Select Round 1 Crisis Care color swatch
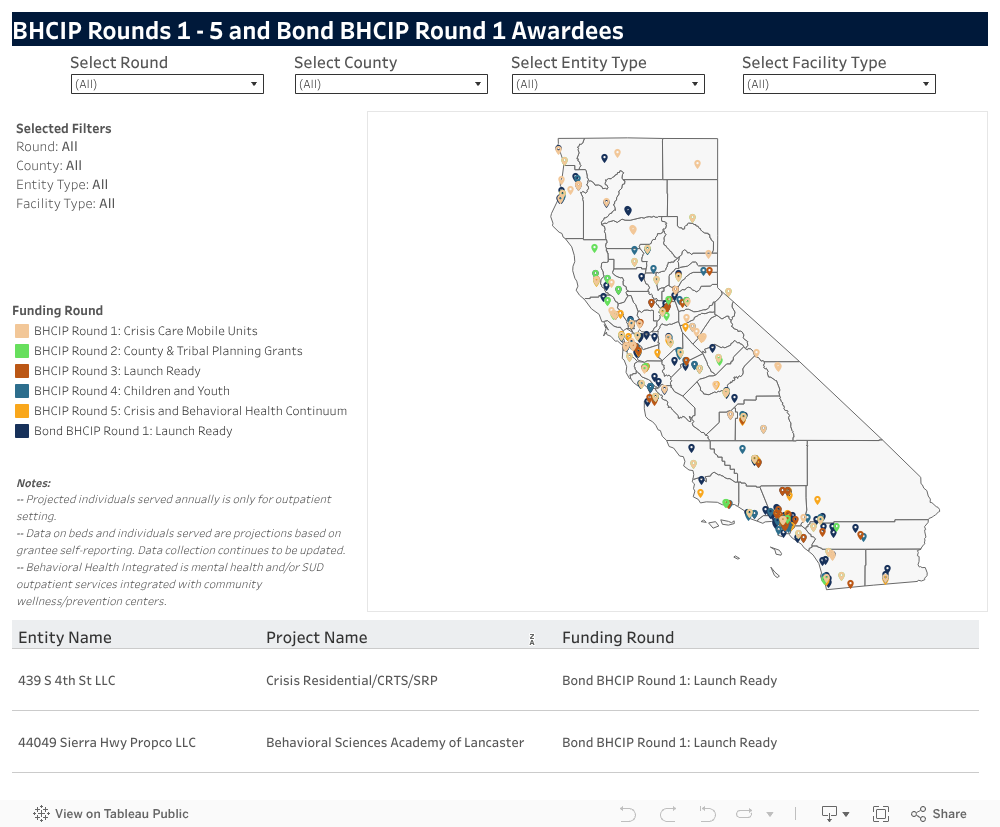The image size is (1000, 827). click(22, 331)
